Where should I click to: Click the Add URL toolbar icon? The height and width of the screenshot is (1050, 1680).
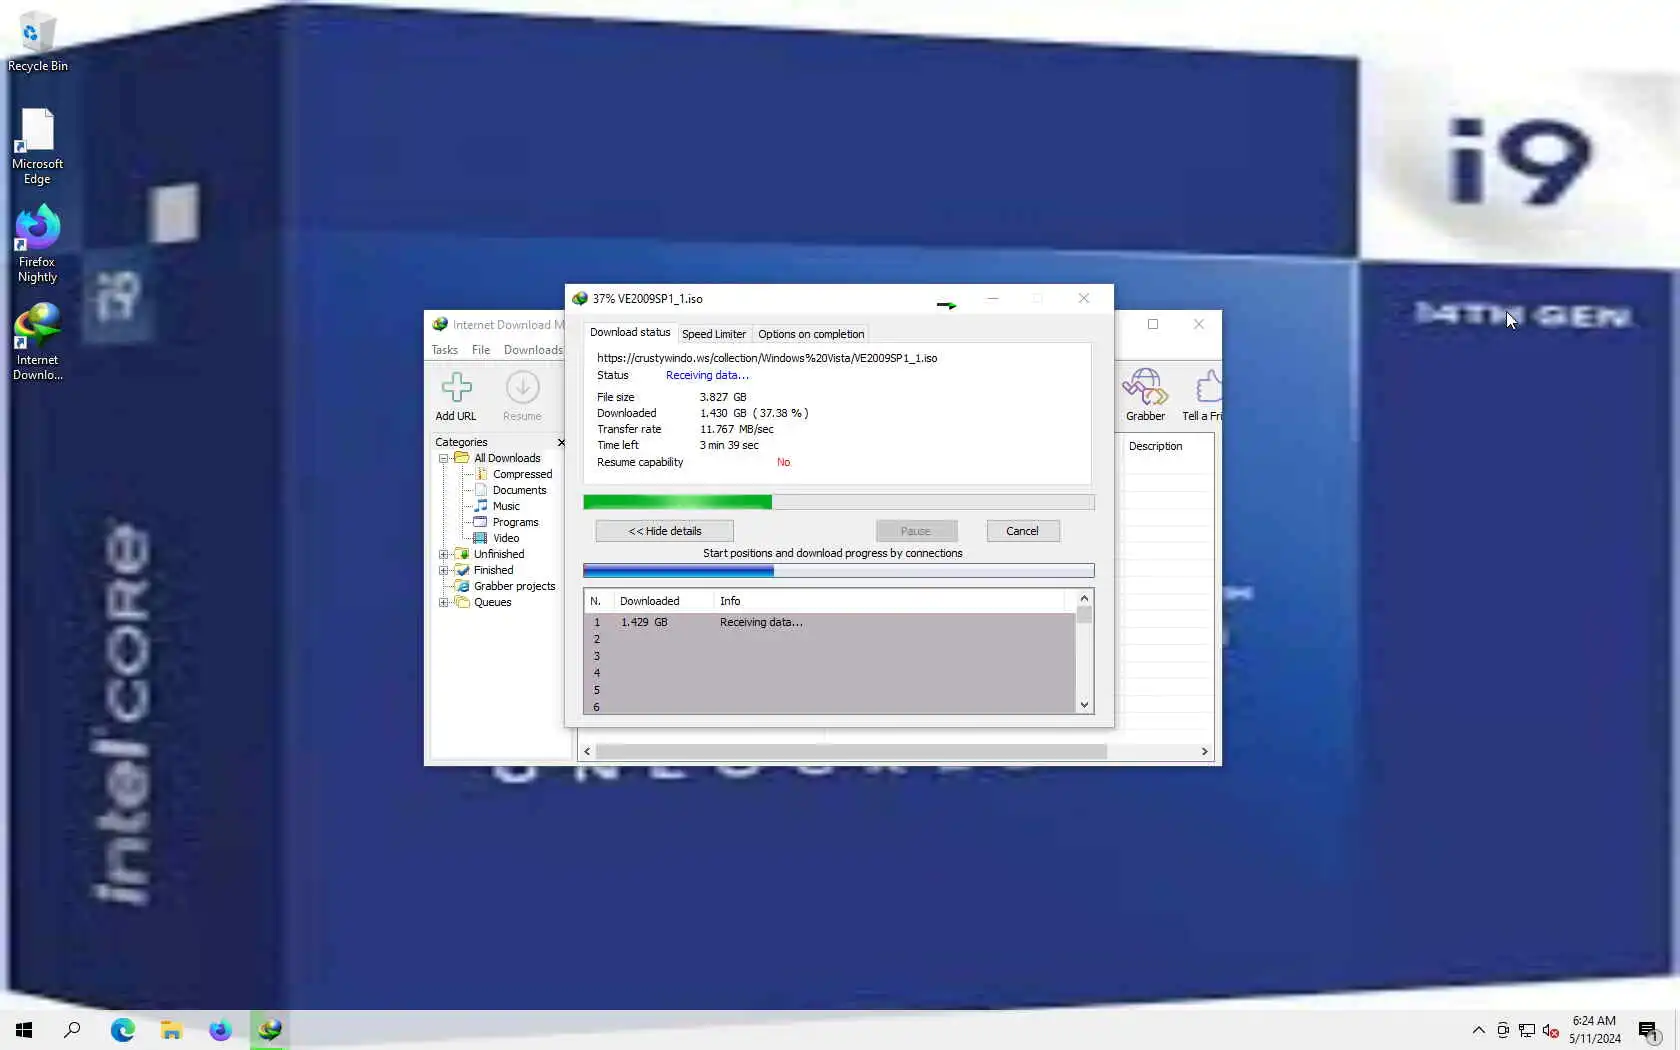click(456, 397)
